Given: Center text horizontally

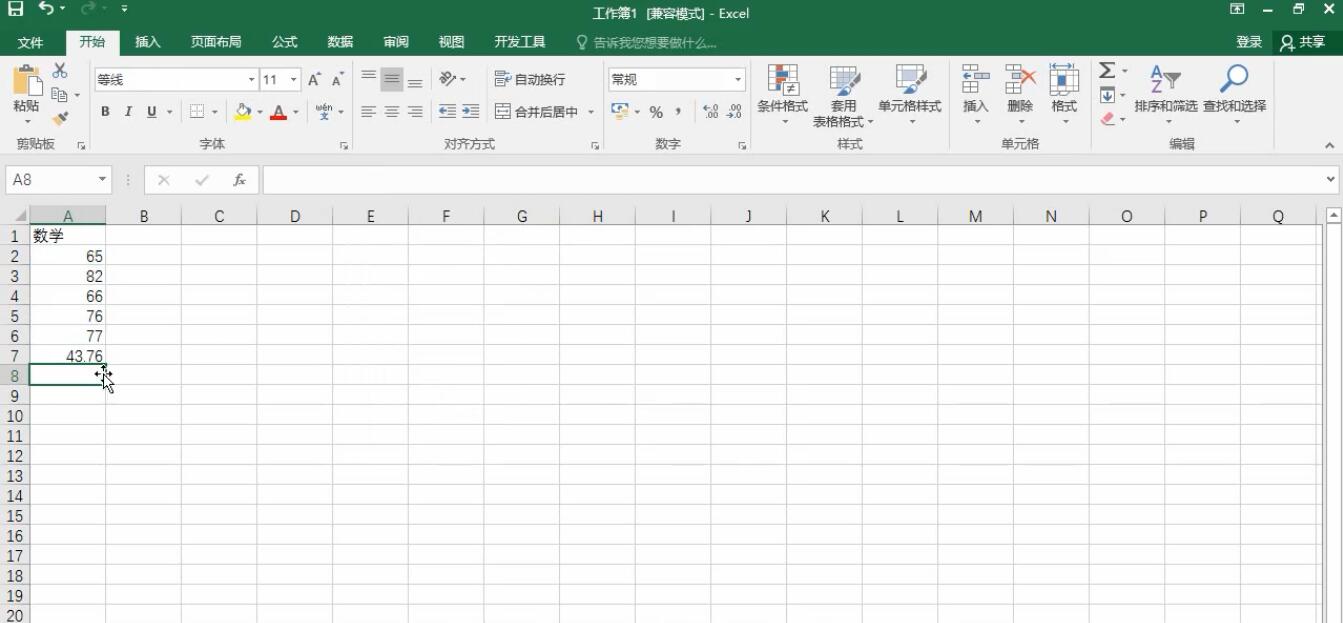Looking at the screenshot, I should click(x=392, y=112).
